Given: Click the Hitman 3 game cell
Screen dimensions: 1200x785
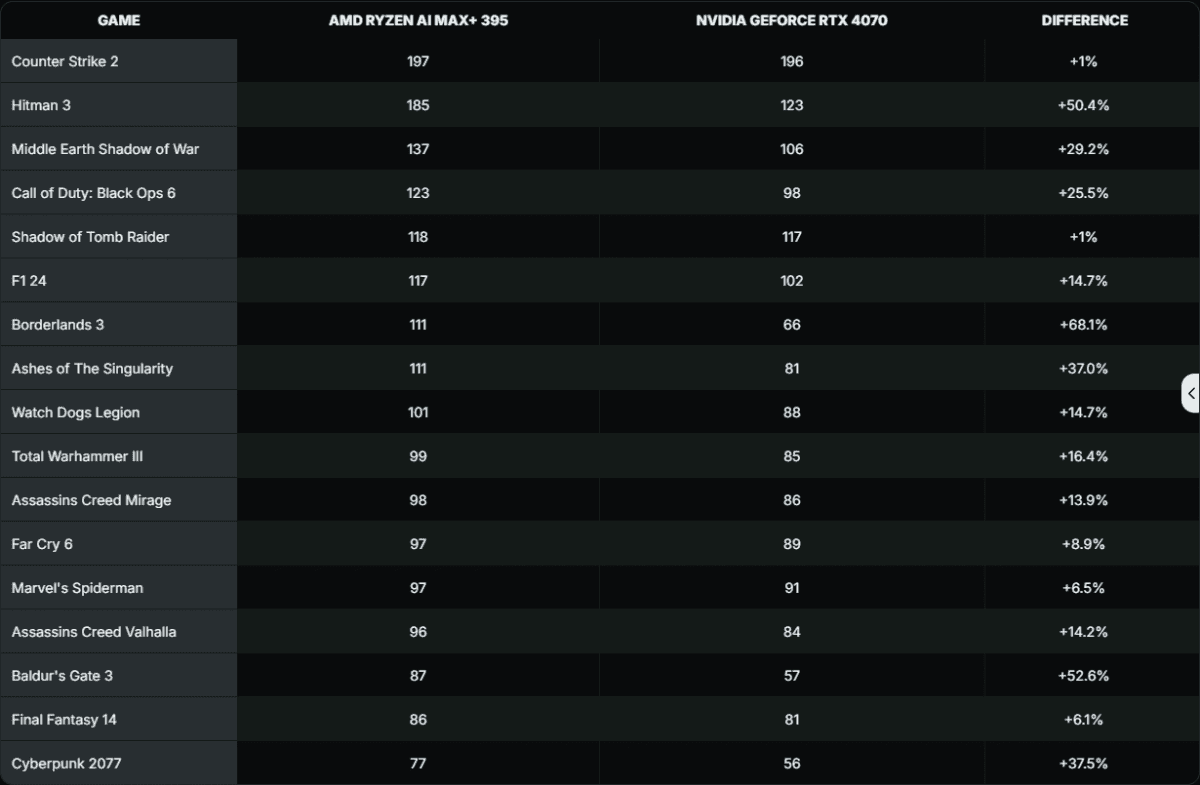Looking at the screenshot, I should coord(41,105).
